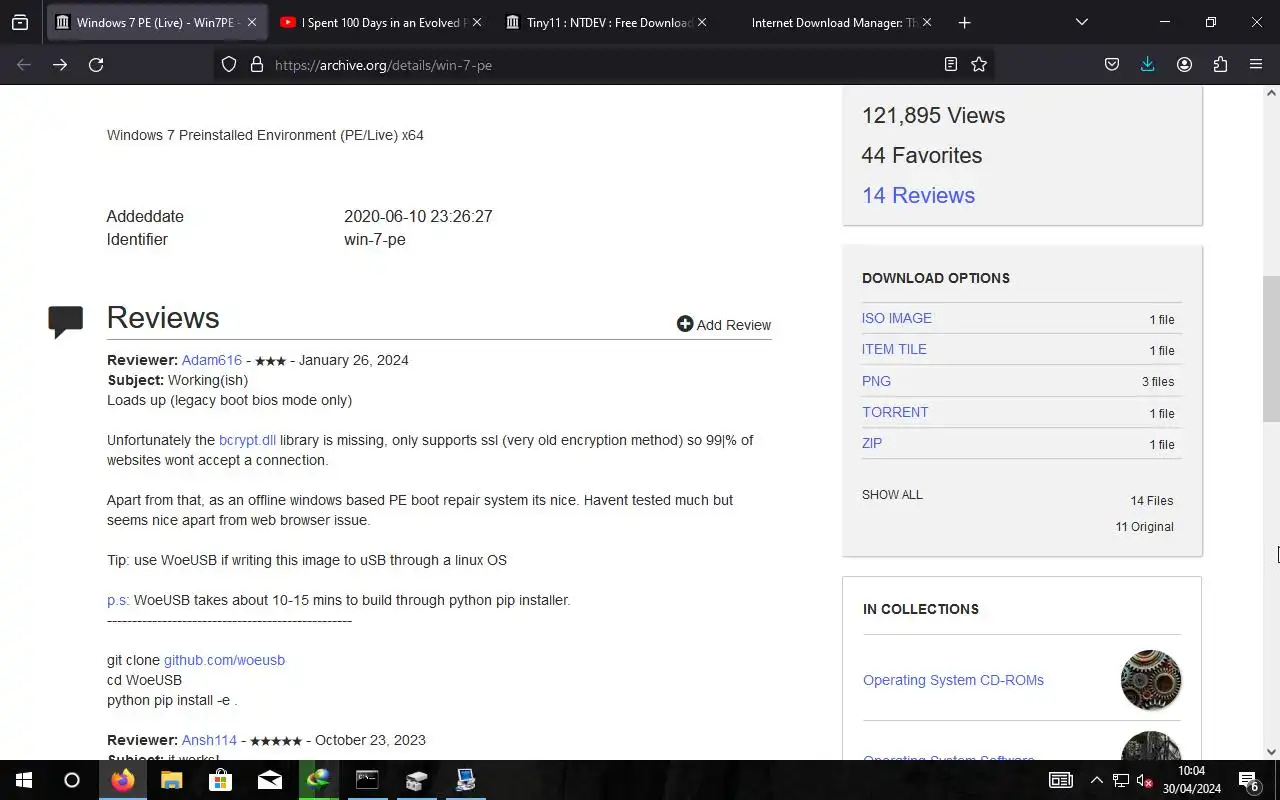Image resolution: width=1280 pixels, height=800 pixels.
Task: Open Operating System CD-ROMs collection
Action: [x=953, y=680]
